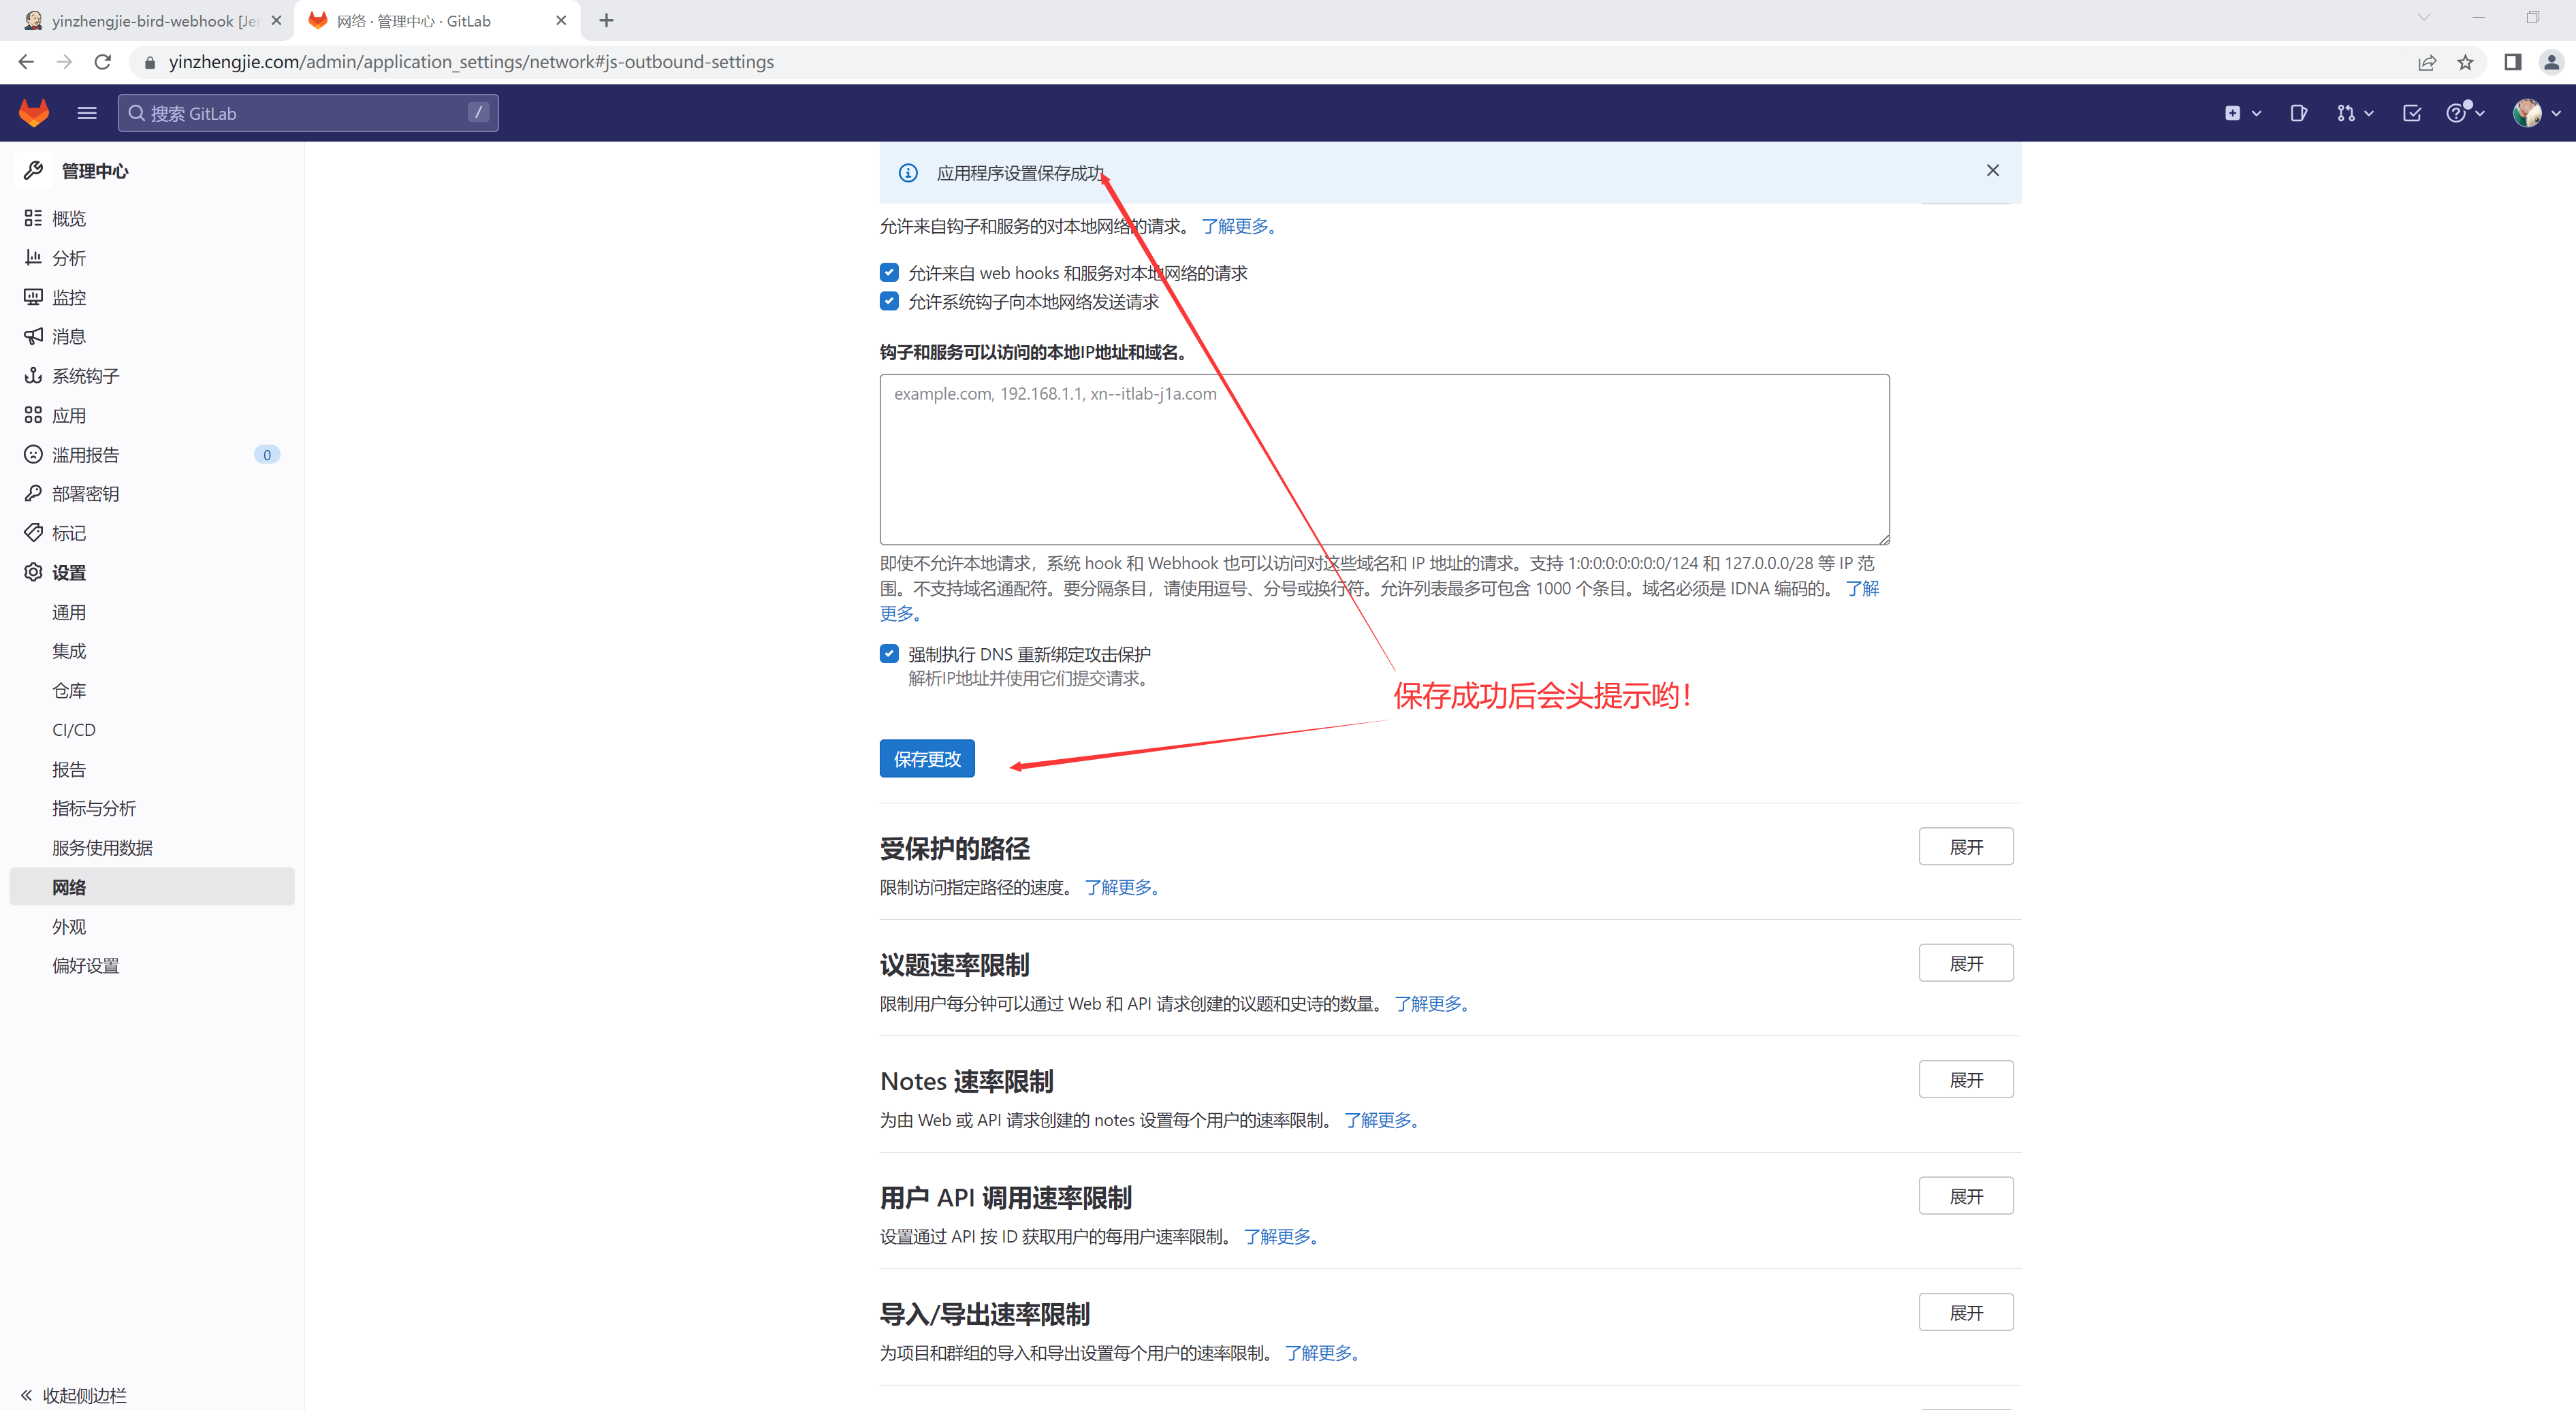Viewport: 2576px width, 1410px height.
Task: Click the GitLab fox logo
Action: tap(34, 113)
